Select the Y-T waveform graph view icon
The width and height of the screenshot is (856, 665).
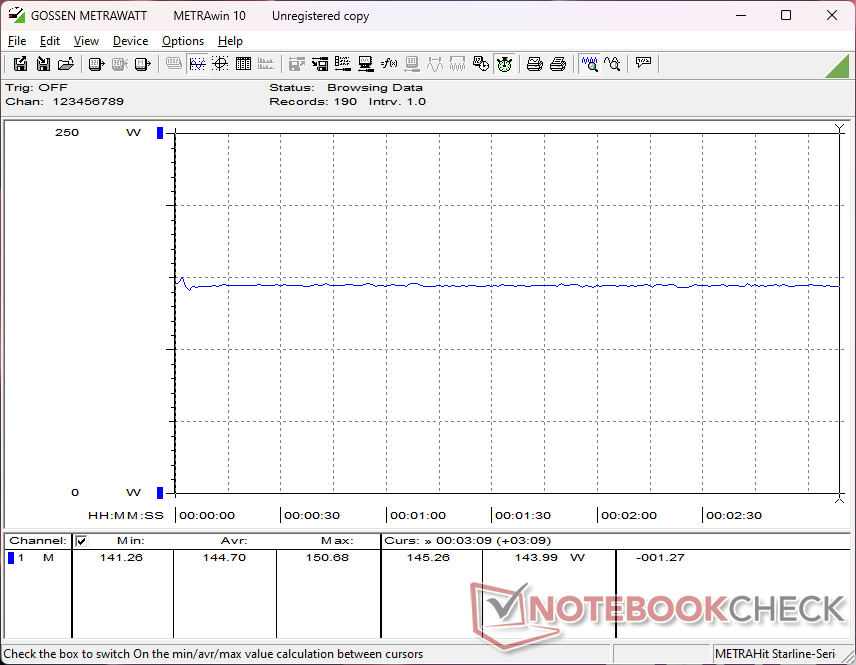coord(197,64)
